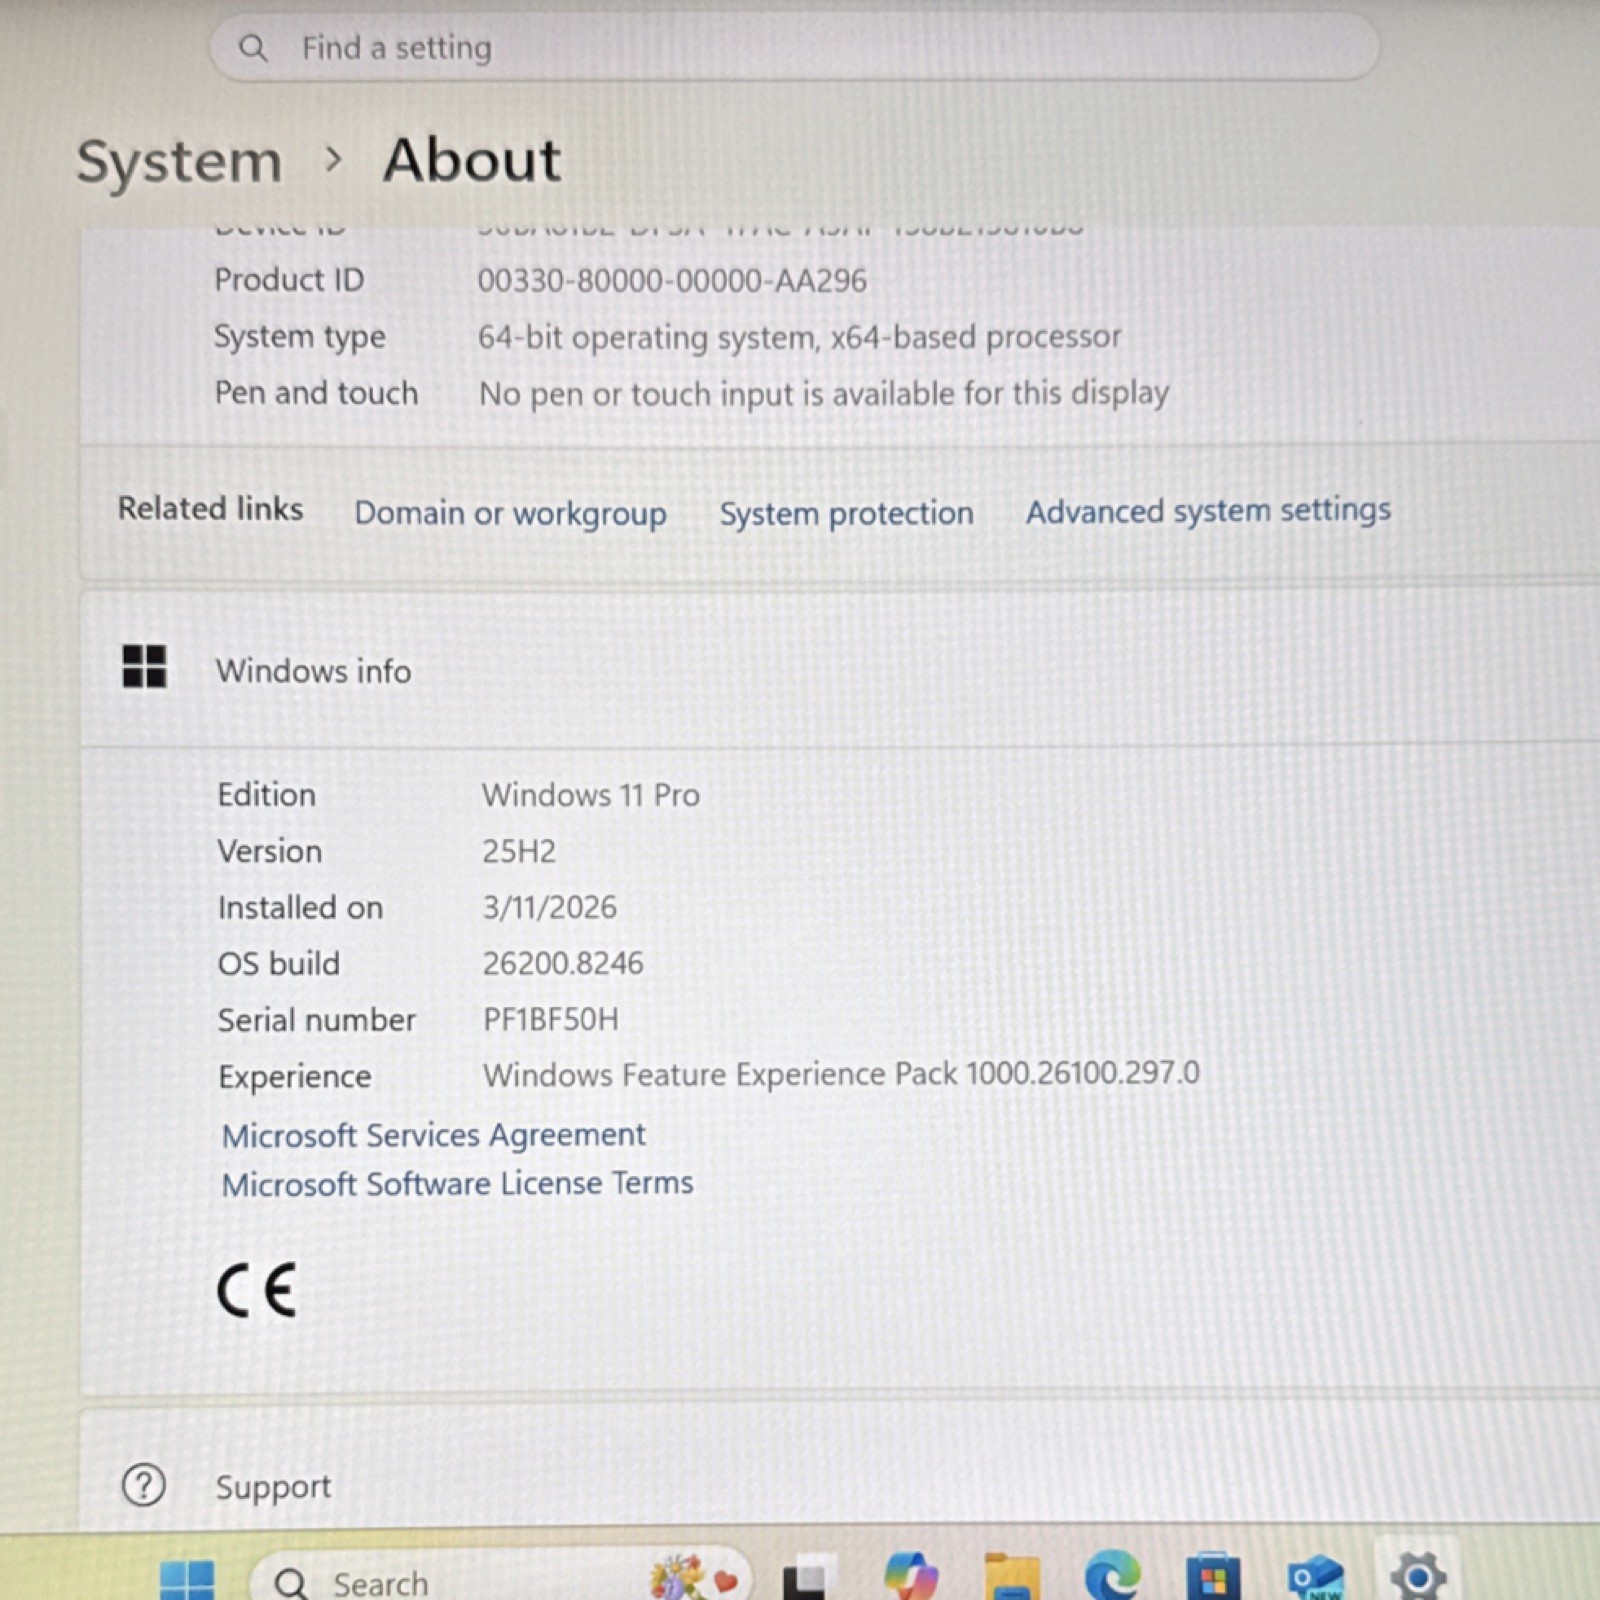The width and height of the screenshot is (1600, 1600).
Task: Click the System type label
Action: coord(300,337)
